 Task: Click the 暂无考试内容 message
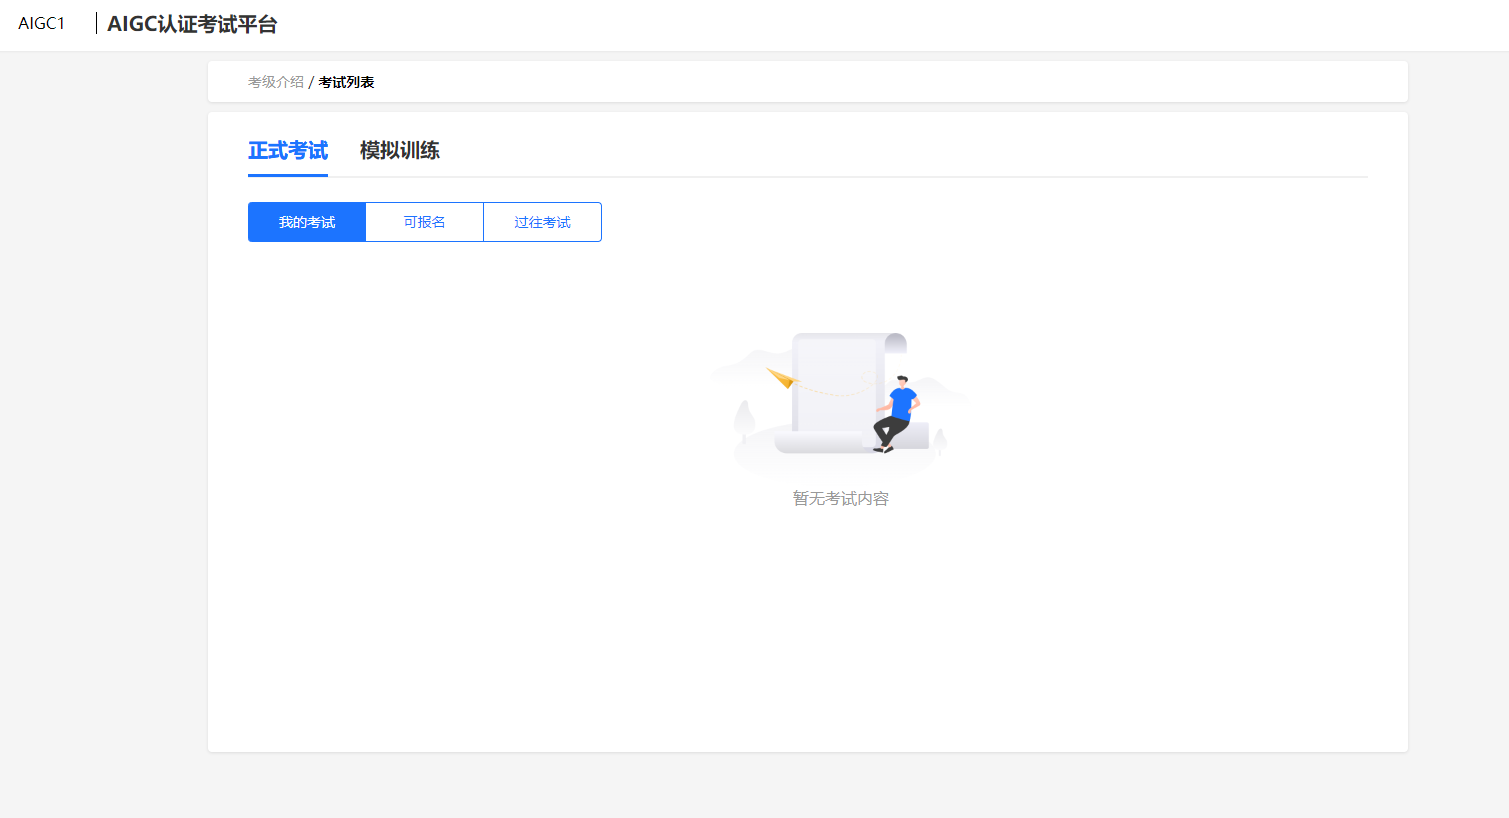point(840,499)
